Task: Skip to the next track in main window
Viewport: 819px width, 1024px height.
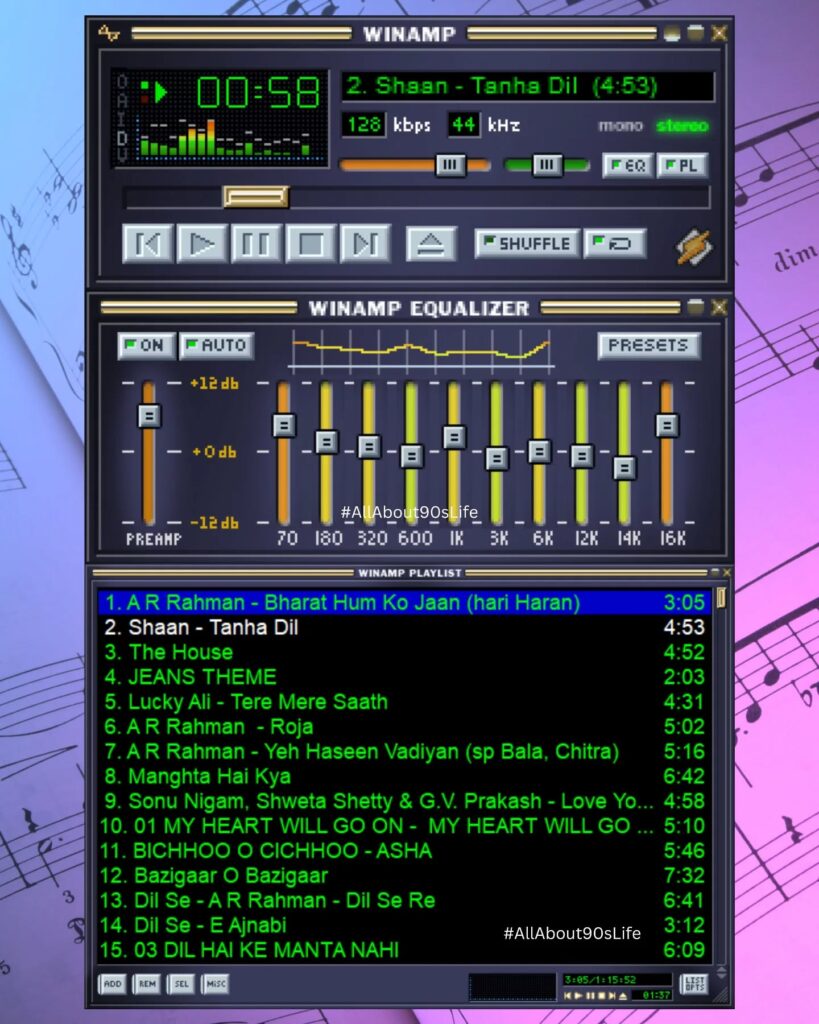Action: [365, 244]
